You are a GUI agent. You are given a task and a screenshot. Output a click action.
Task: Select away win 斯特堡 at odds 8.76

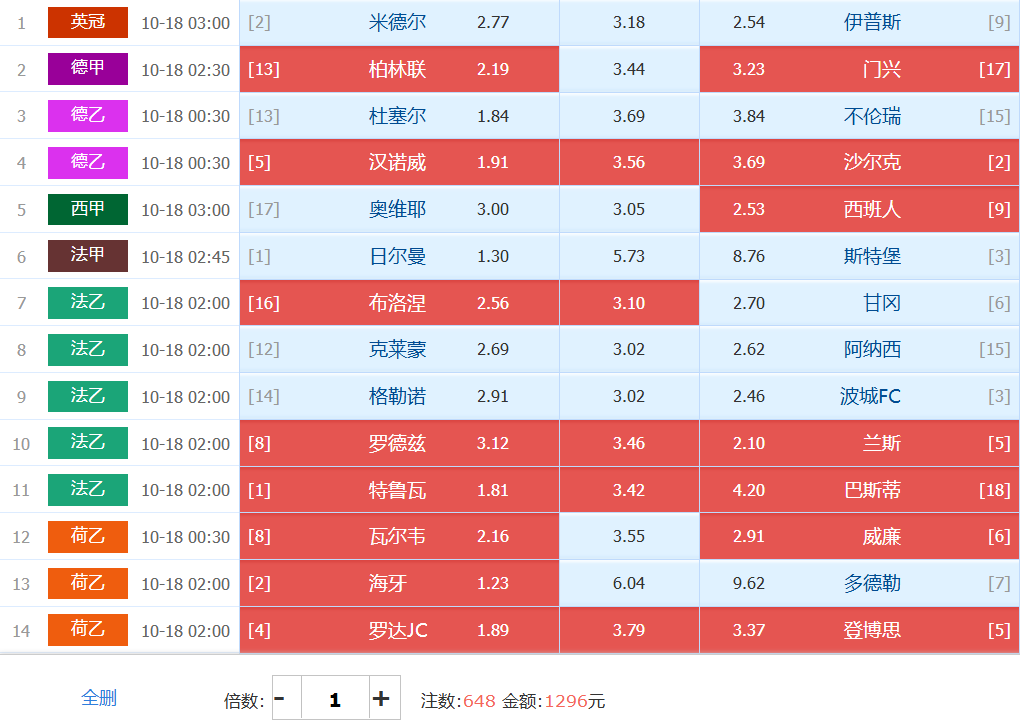(x=859, y=256)
